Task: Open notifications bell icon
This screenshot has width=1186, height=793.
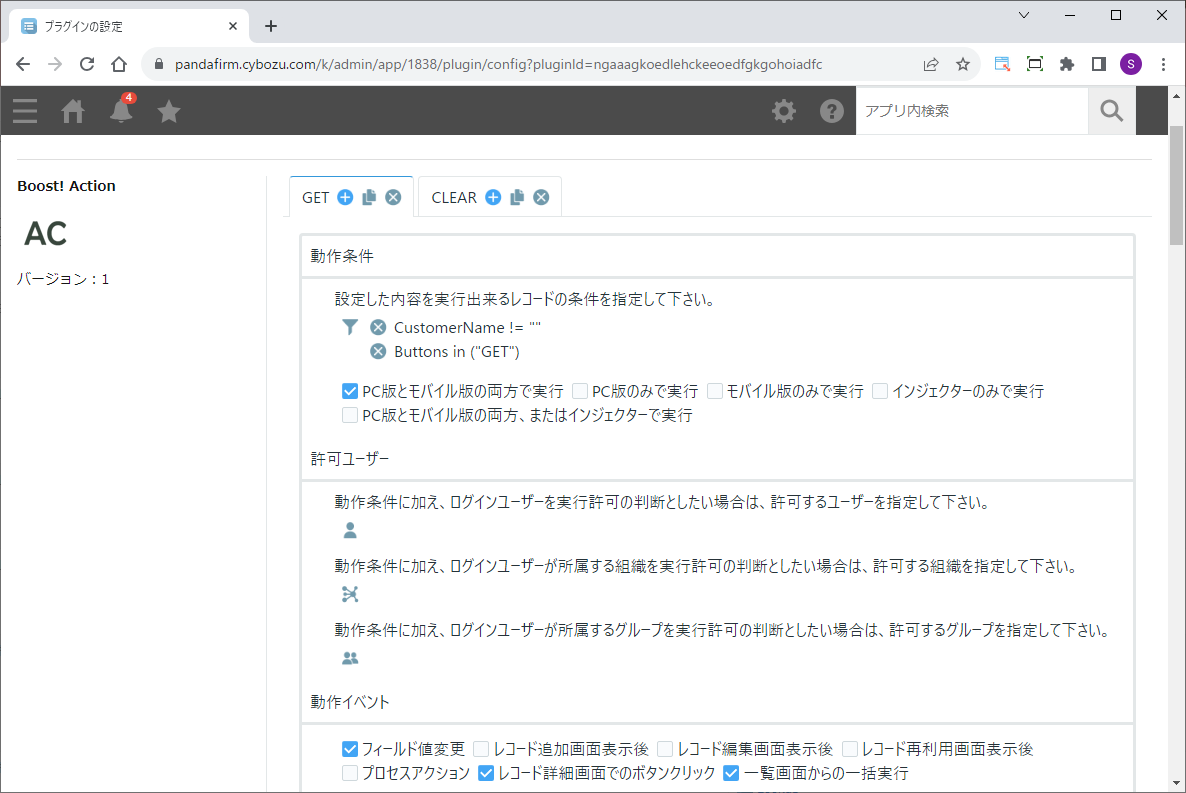Action: point(121,111)
